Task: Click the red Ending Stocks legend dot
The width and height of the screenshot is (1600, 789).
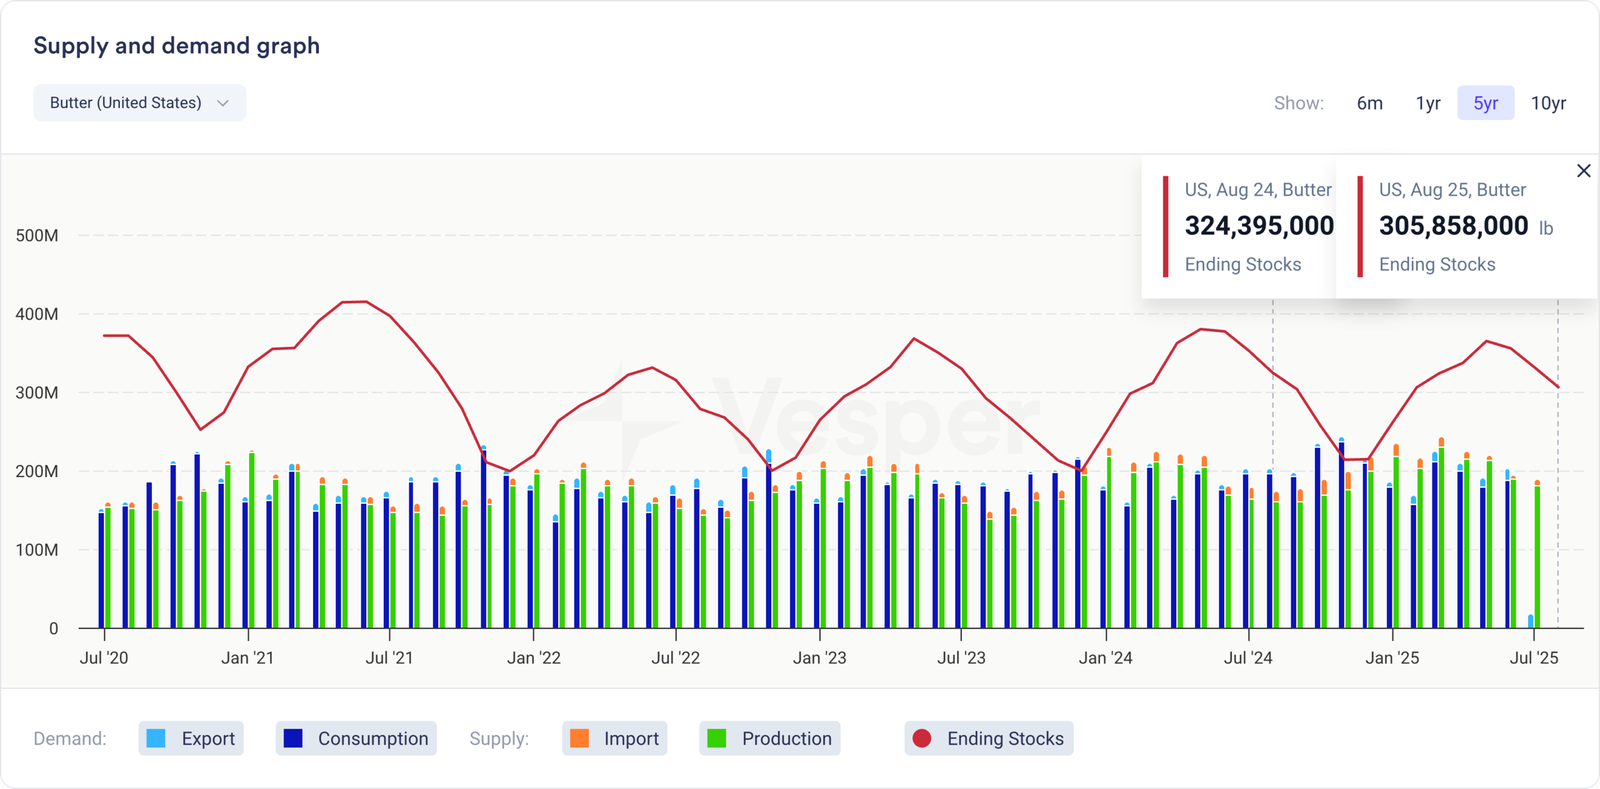Action: click(922, 738)
